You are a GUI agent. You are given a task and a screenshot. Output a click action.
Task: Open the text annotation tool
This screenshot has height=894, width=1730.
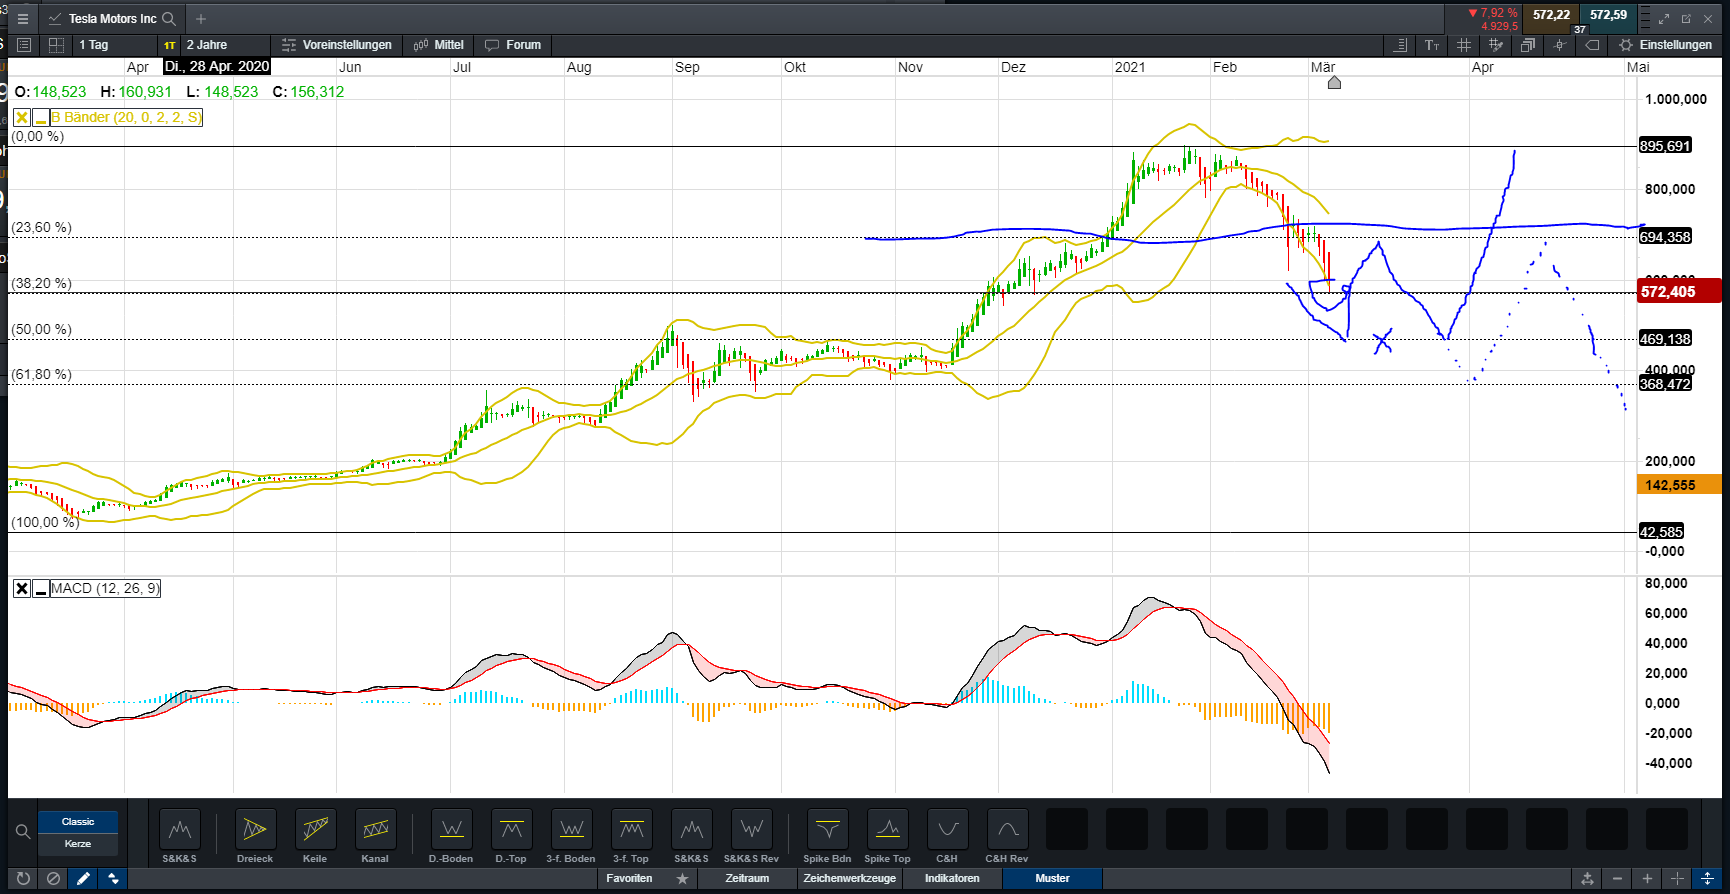(1432, 45)
